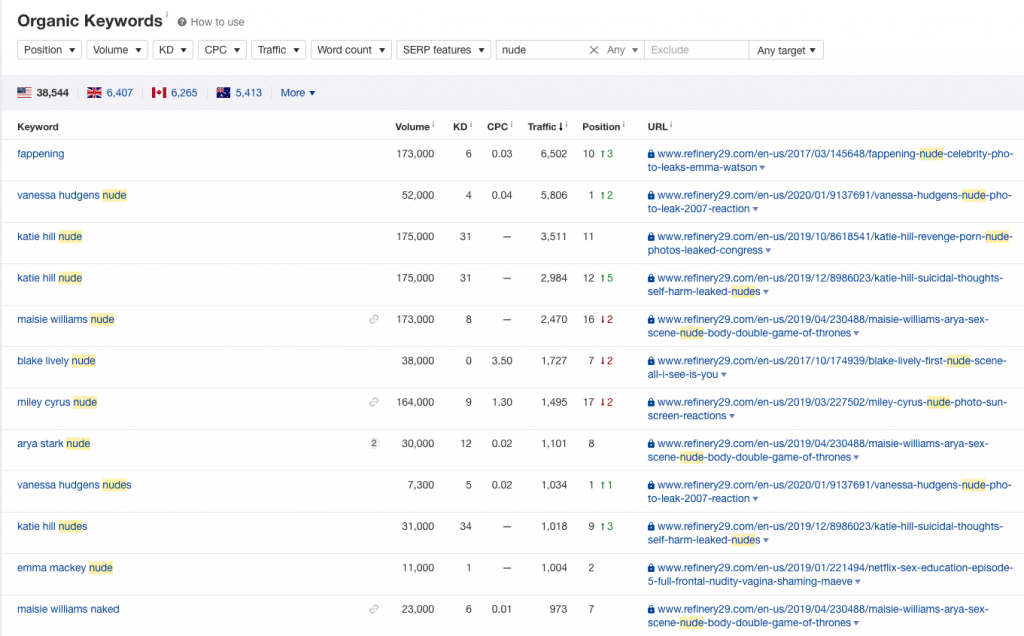Open the SERP features filter dropdown
The image size is (1024, 636).
click(x=443, y=50)
